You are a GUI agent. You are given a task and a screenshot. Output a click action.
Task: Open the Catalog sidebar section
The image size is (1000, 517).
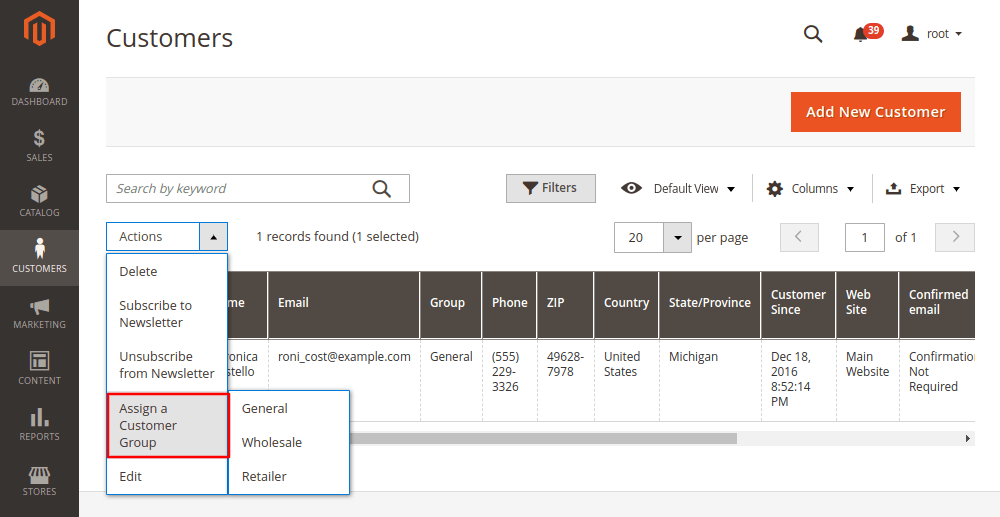click(x=40, y=201)
